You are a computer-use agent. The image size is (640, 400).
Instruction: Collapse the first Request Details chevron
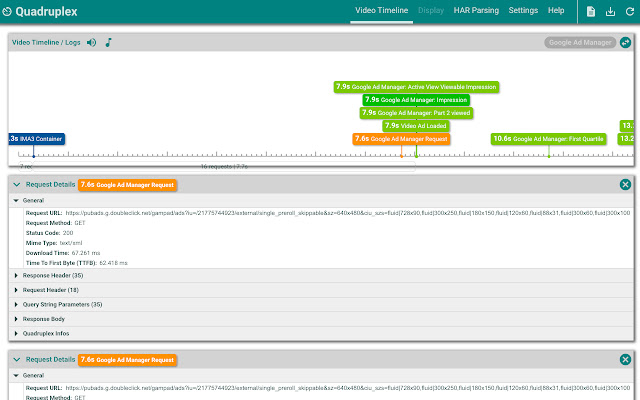tap(17, 184)
